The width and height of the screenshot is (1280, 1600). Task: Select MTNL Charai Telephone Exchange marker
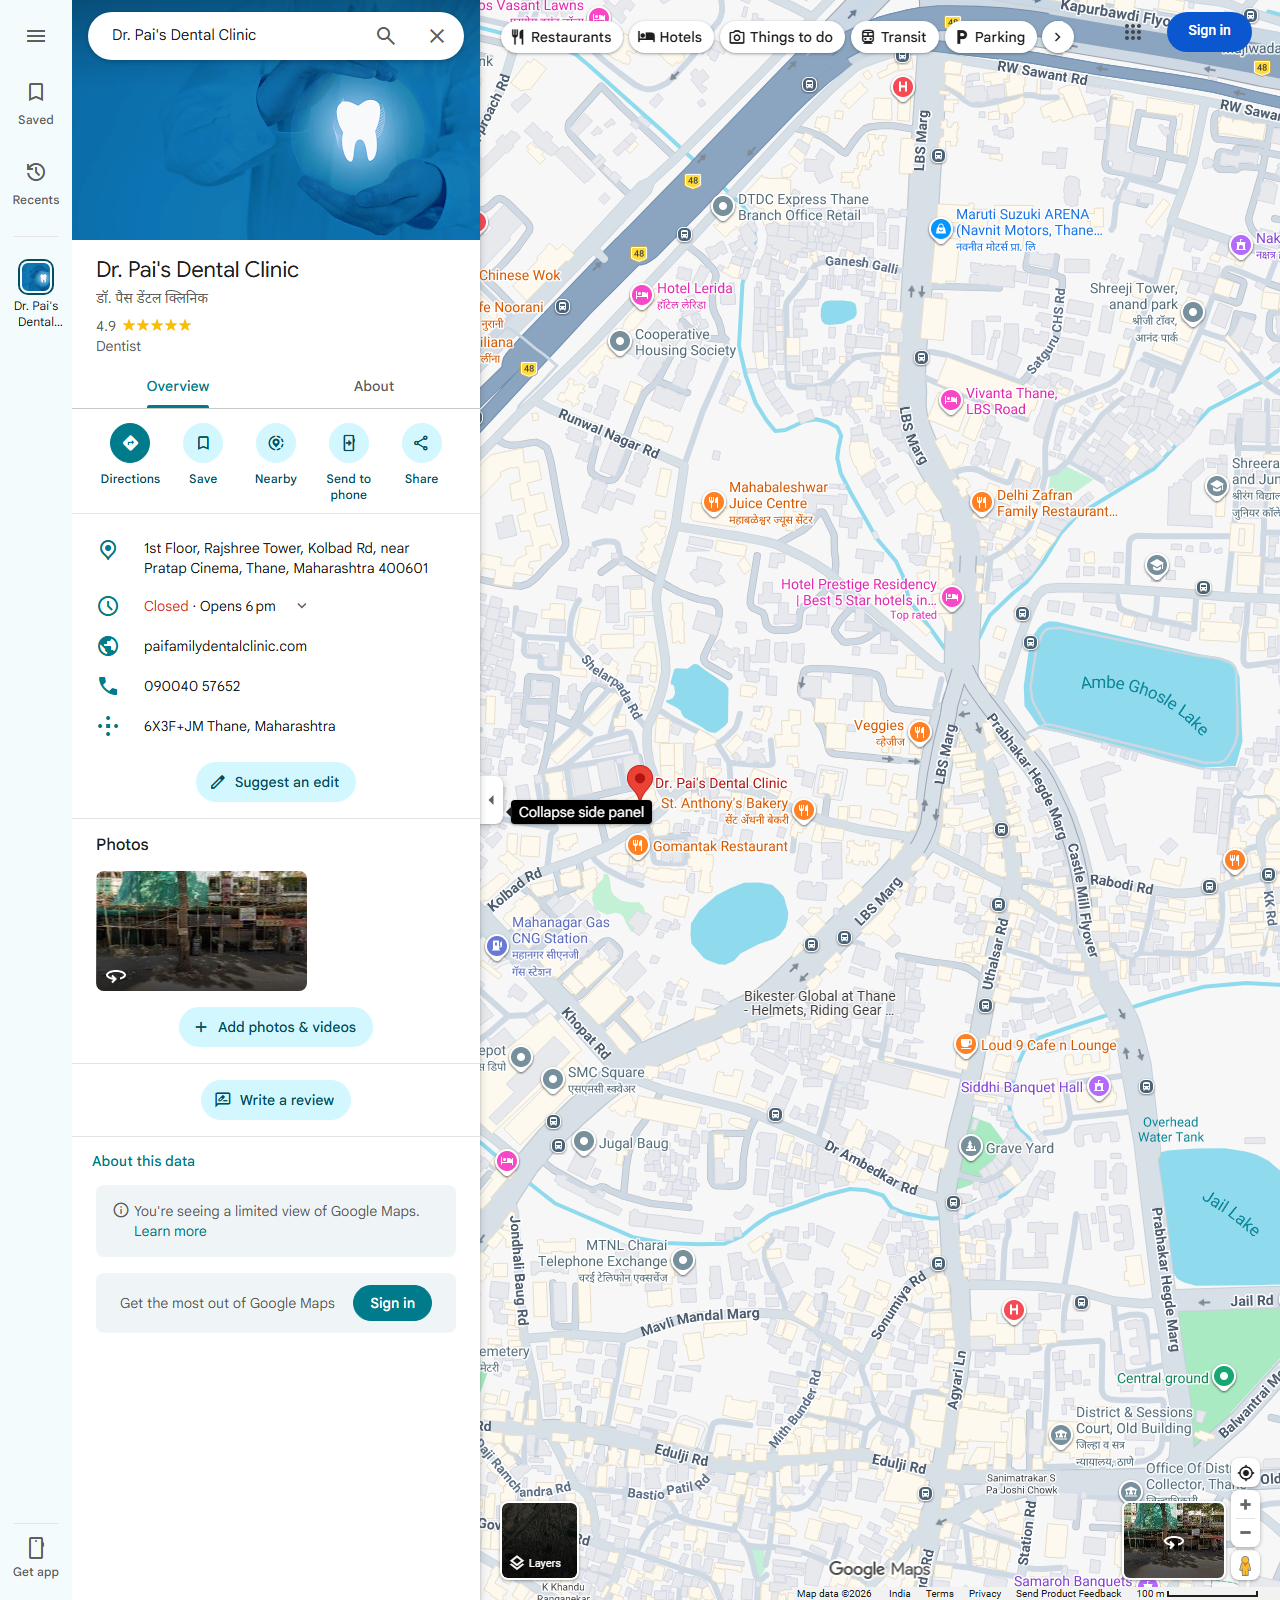[683, 1261]
